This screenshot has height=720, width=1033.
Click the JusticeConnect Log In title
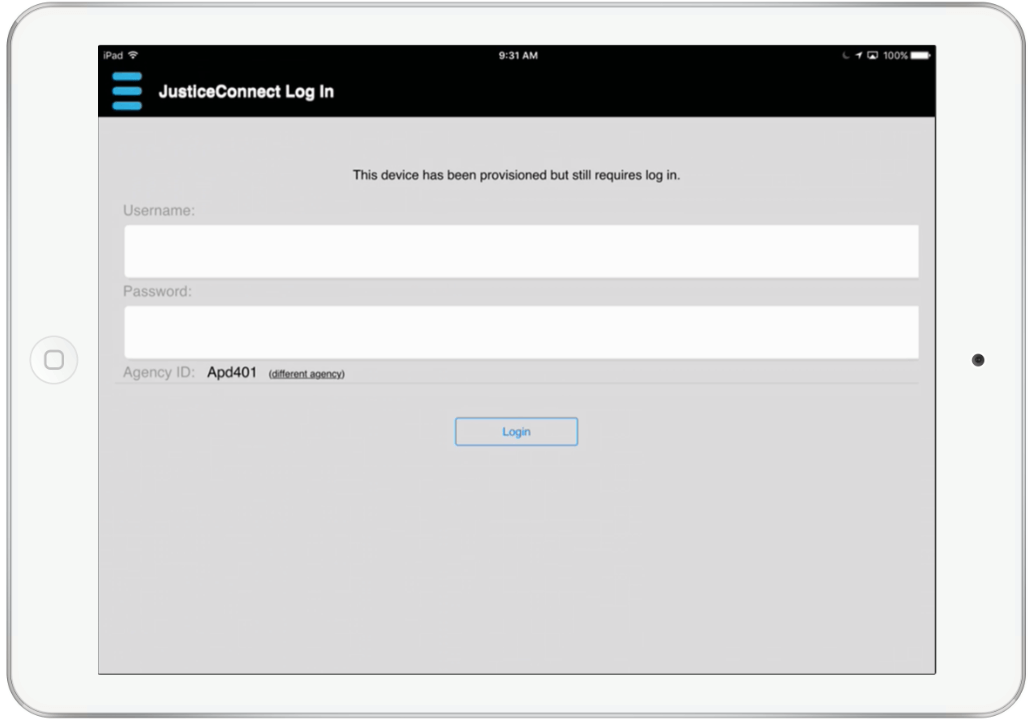(x=246, y=92)
